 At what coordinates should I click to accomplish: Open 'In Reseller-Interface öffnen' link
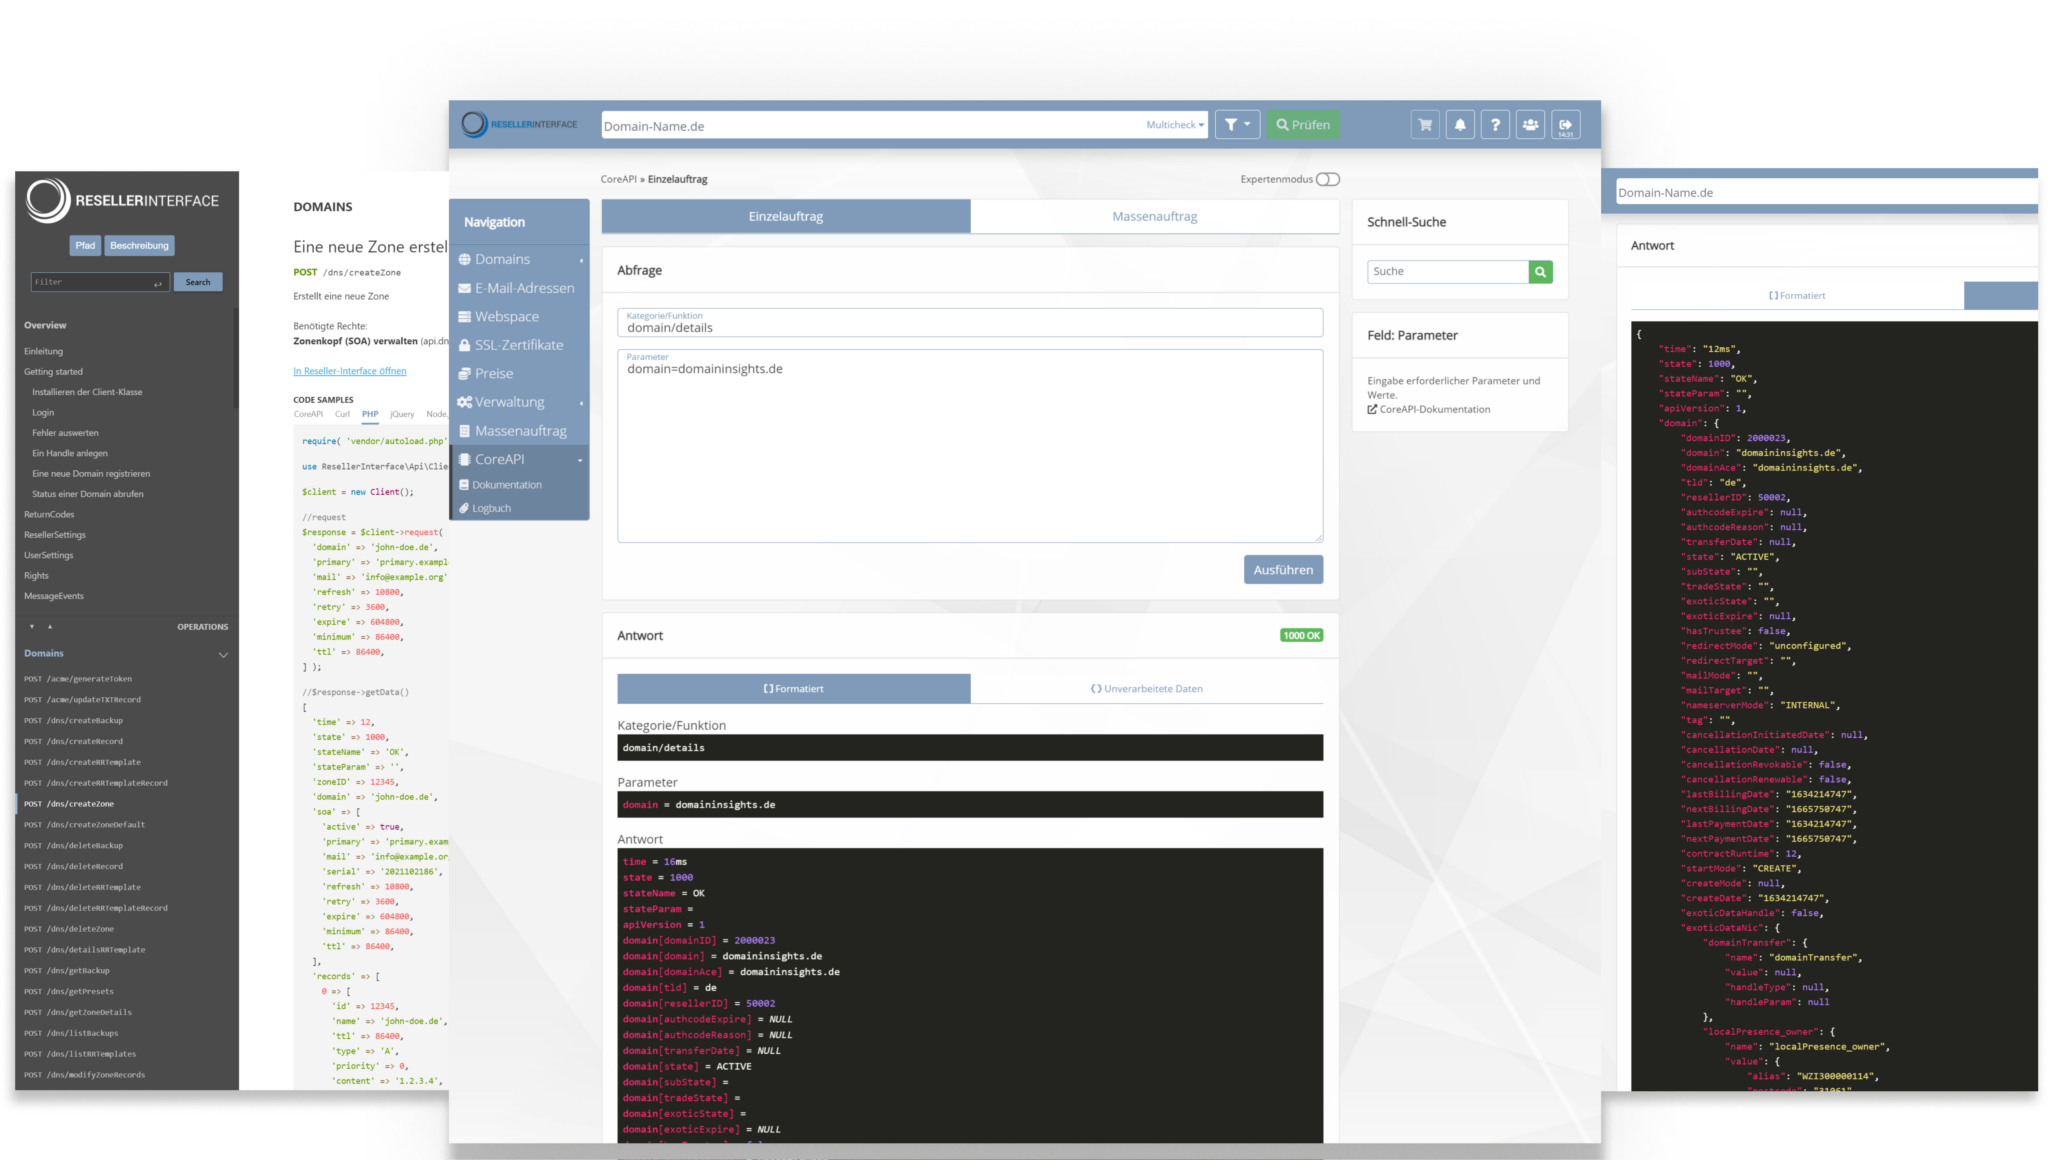[350, 371]
